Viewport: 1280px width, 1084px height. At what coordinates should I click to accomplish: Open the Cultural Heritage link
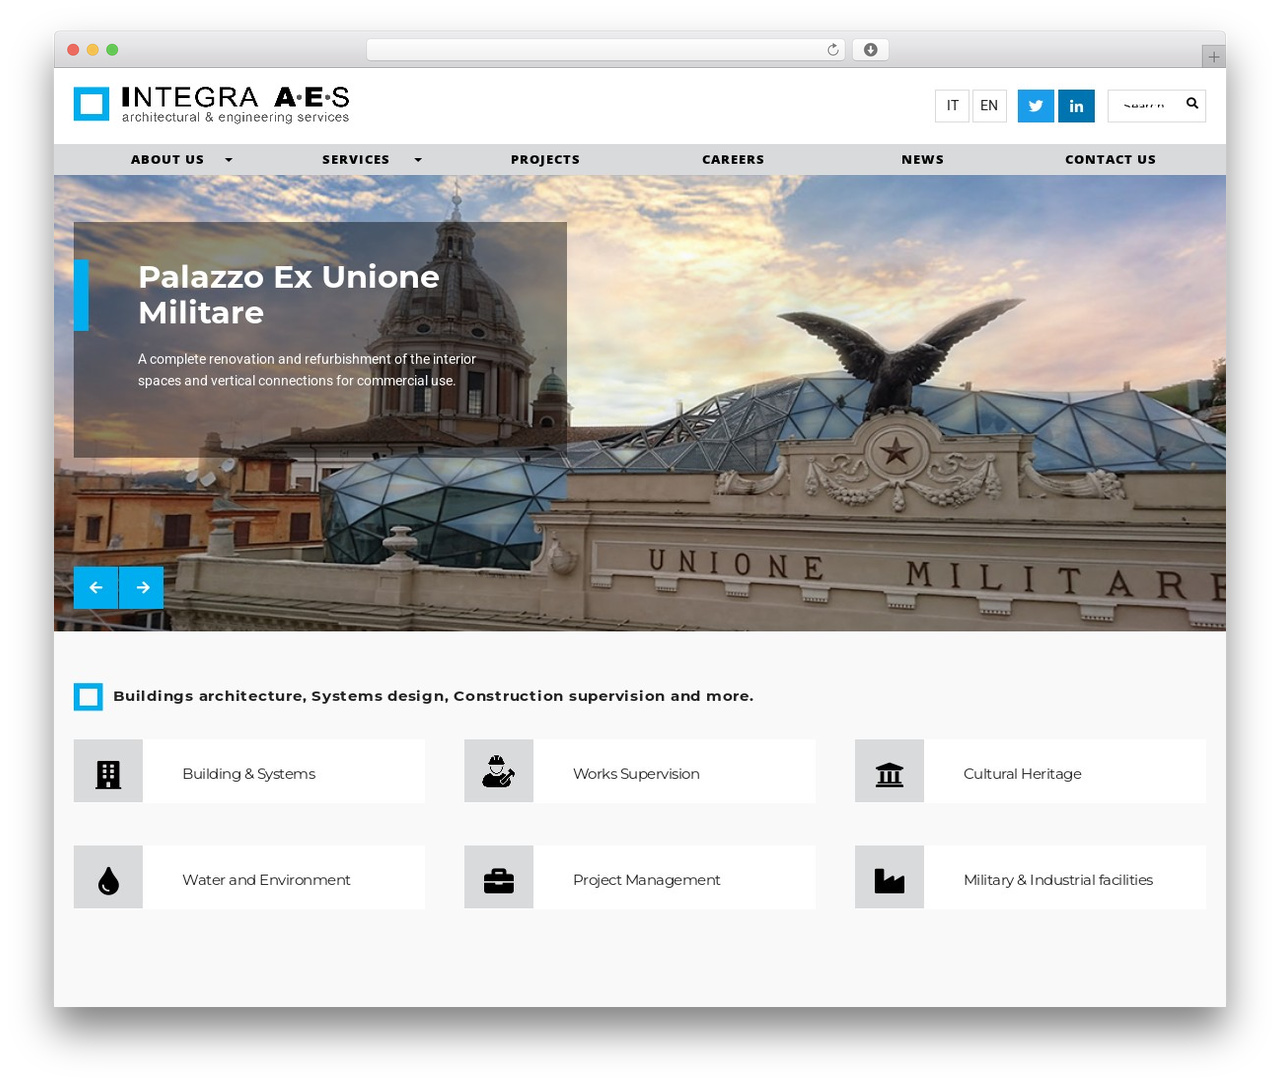pos(1022,773)
